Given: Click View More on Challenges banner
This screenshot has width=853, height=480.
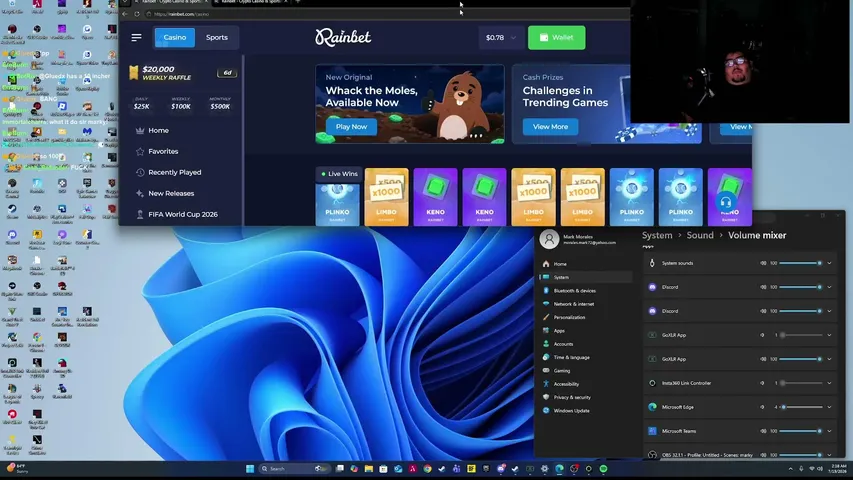Looking at the screenshot, I should tap(551, 127).
